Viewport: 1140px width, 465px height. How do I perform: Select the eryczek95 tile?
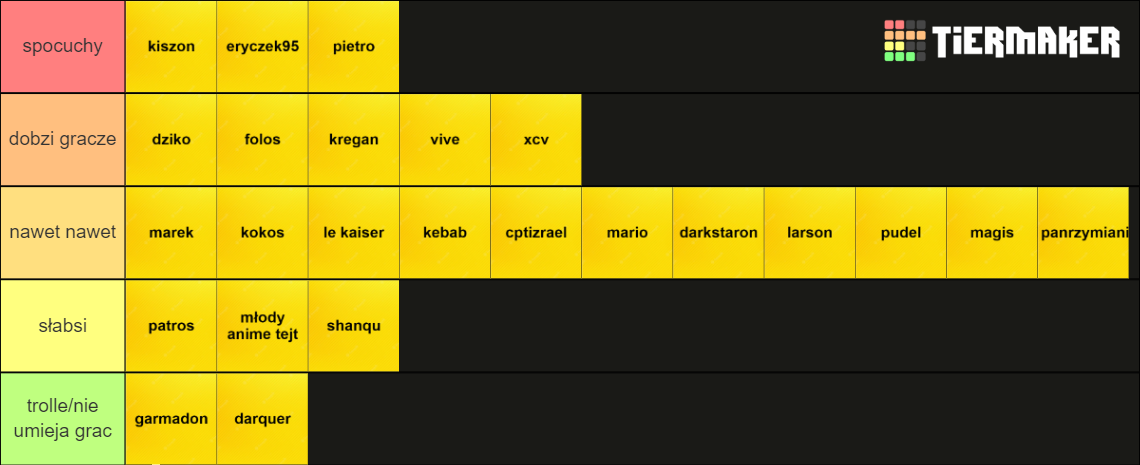point(262,46)
